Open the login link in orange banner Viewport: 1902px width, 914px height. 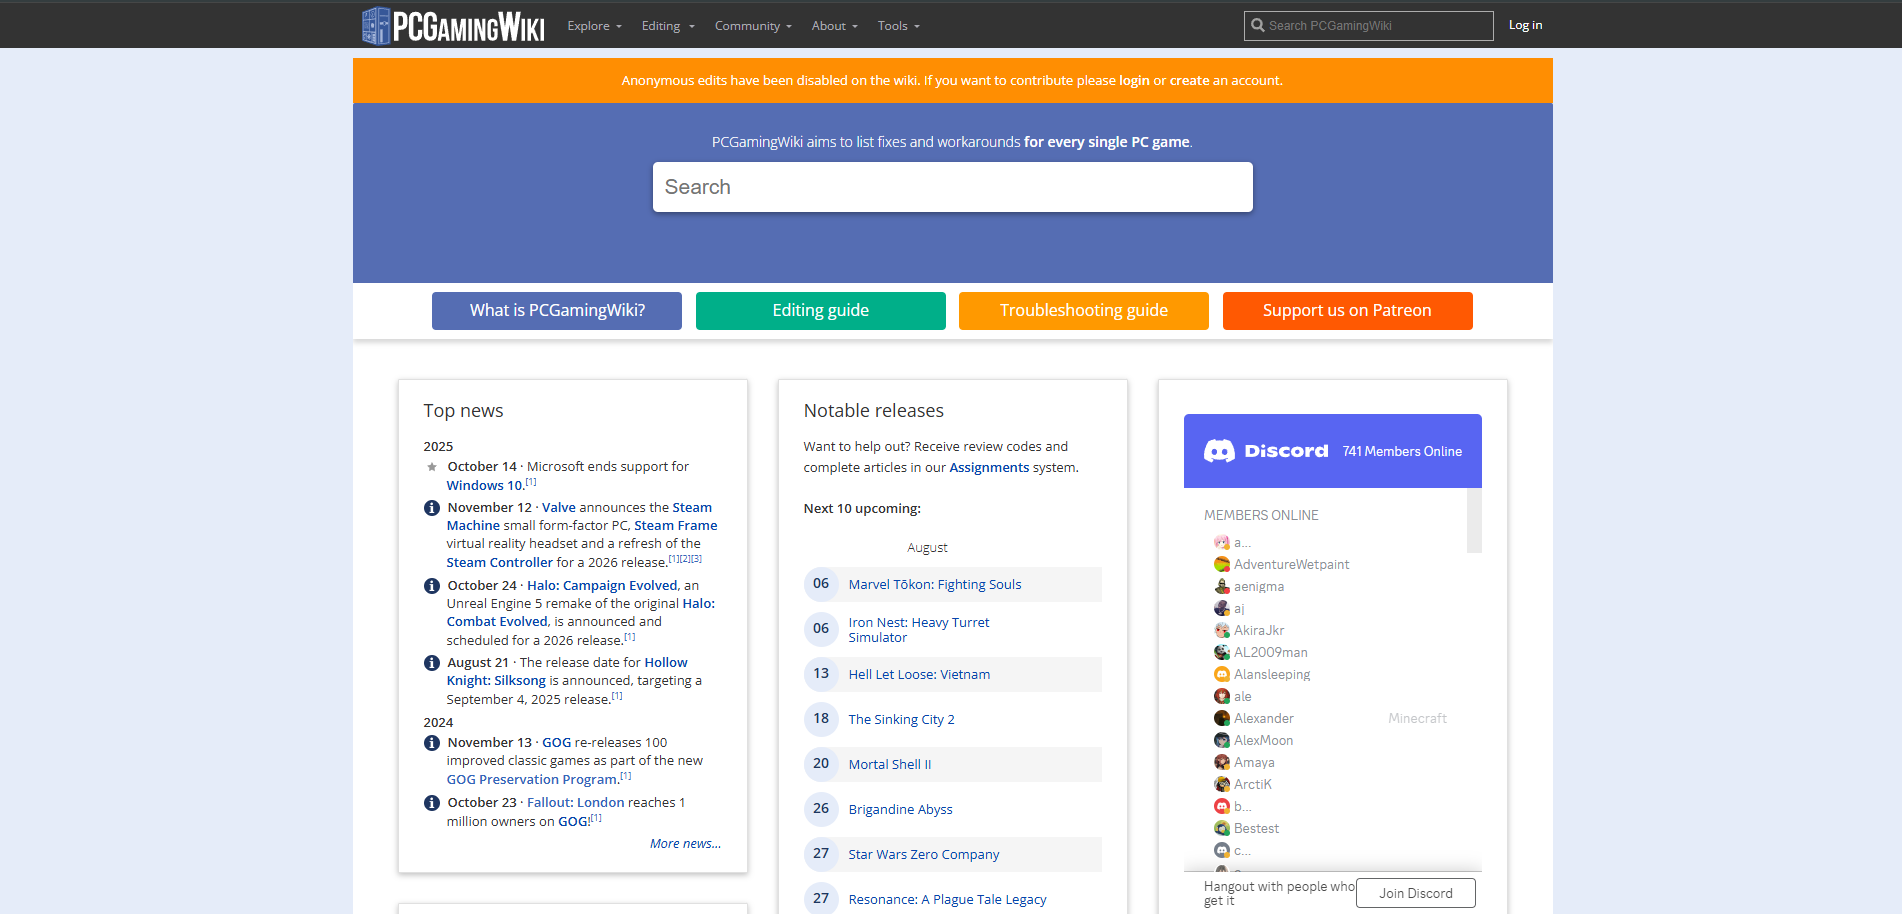[1134, 81]
